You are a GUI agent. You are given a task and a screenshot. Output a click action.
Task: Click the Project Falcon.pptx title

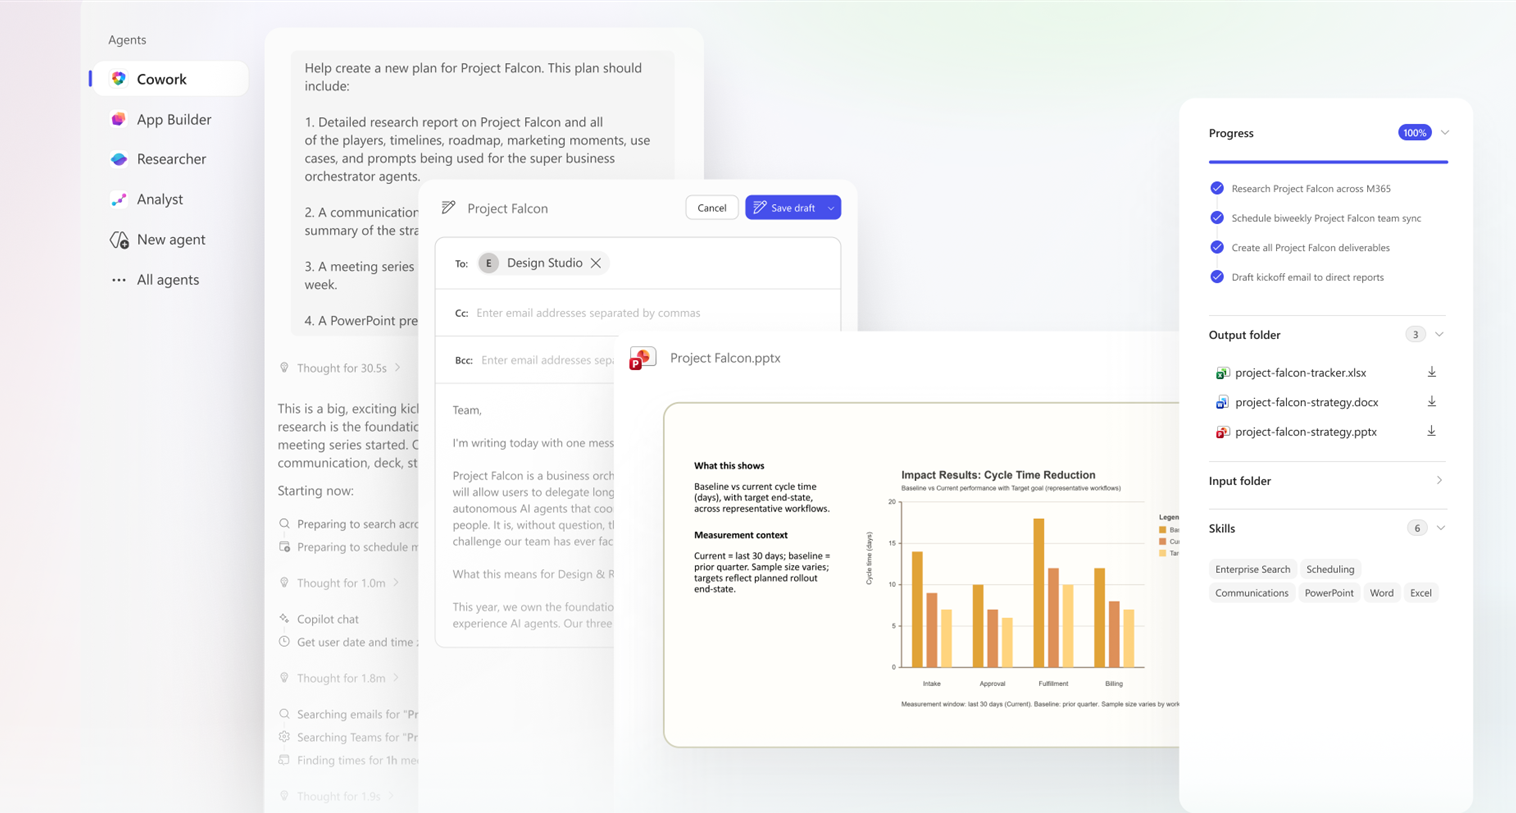[725, 358]
